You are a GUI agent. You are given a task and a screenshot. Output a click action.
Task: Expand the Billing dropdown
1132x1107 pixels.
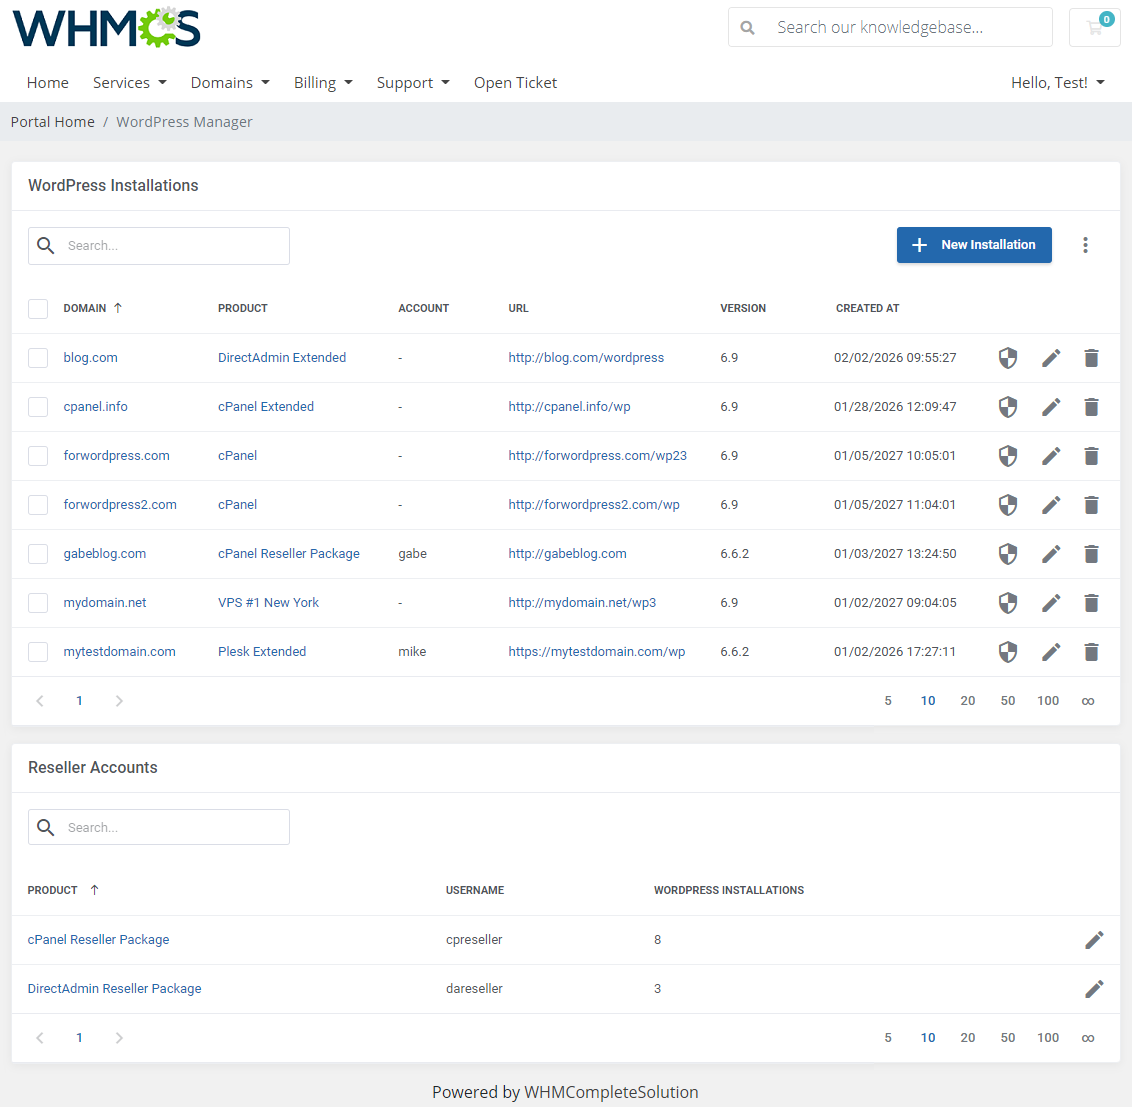pyautogui.click(x=323, y=82)
